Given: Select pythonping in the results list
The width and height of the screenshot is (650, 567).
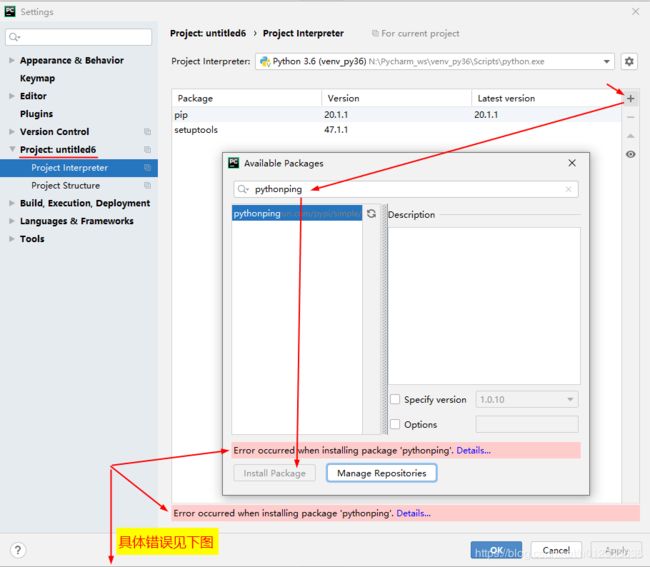Looking at the screenshot, I should 297,213.
